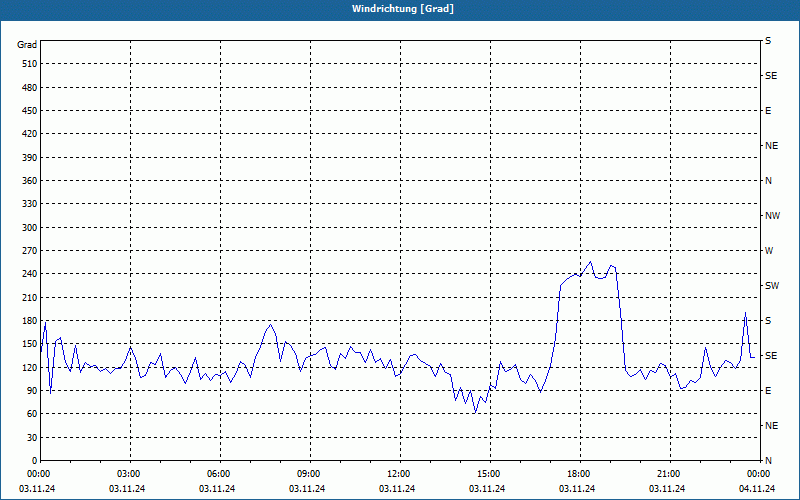Click the chart title Windrichtung [Grad]
The height and width of the screenshot is (500, 800).
[x=403, y=9]
